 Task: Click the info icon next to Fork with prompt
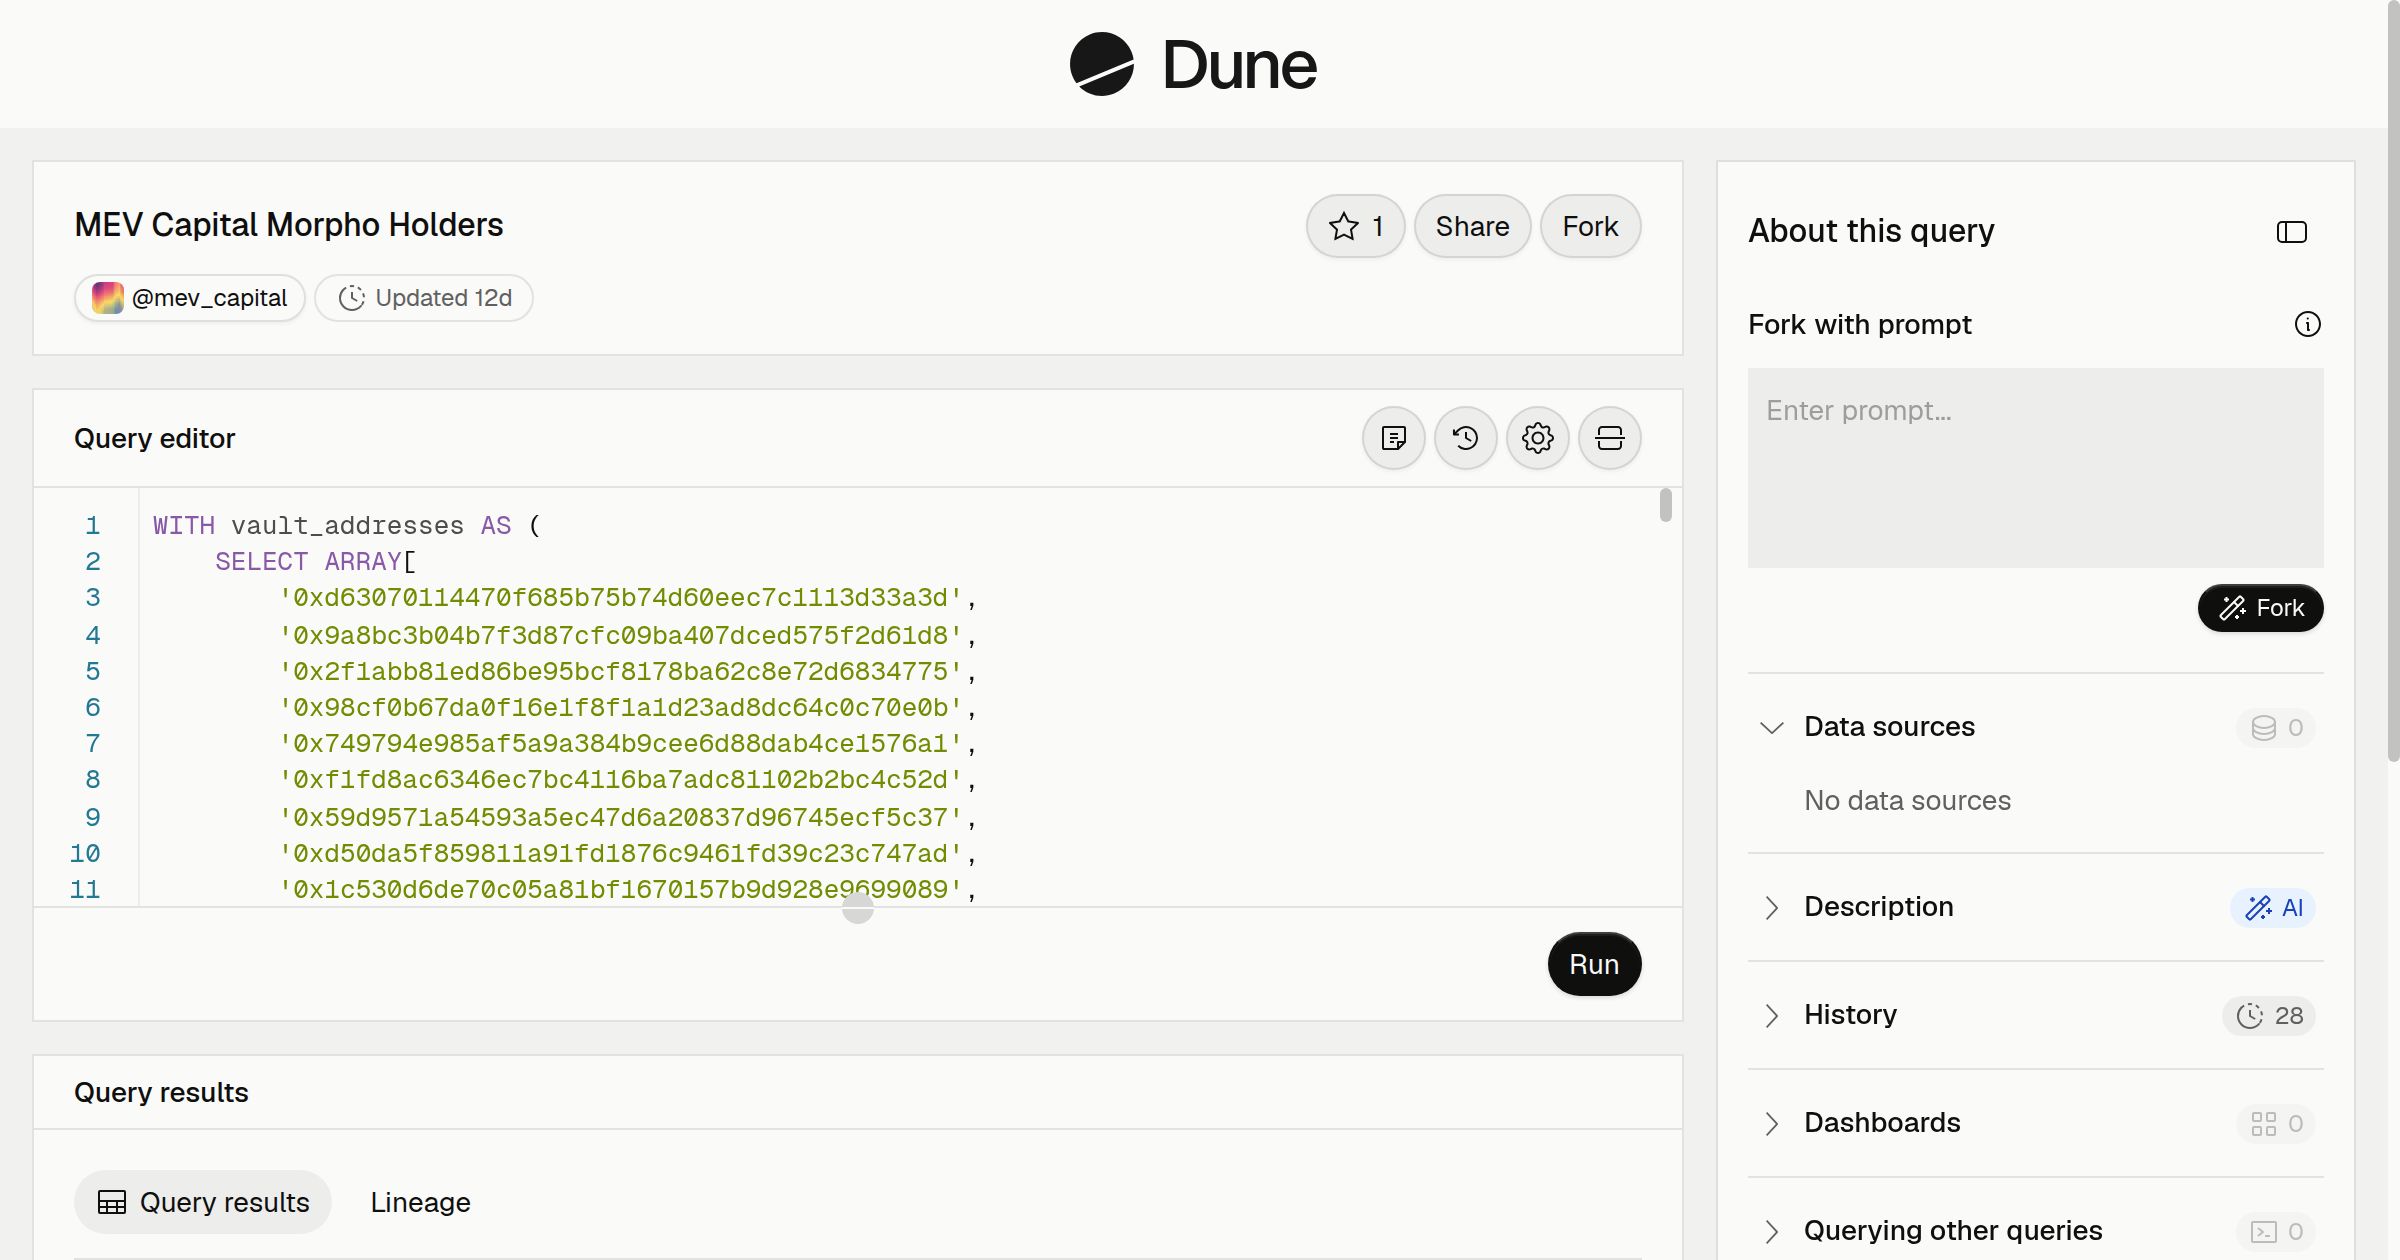(2307, 324)
